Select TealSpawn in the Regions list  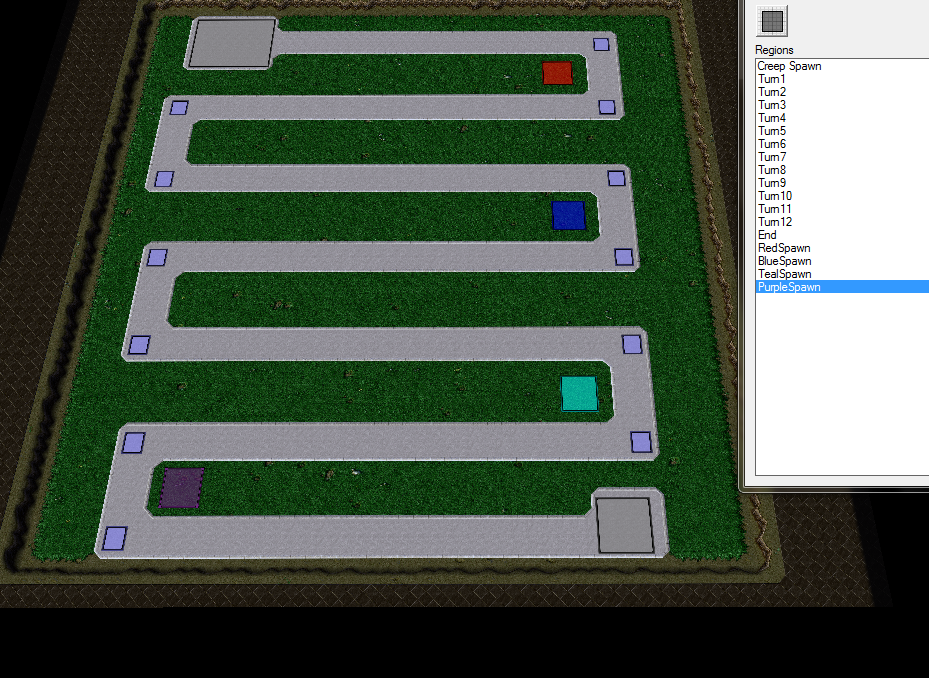(784, 274)
